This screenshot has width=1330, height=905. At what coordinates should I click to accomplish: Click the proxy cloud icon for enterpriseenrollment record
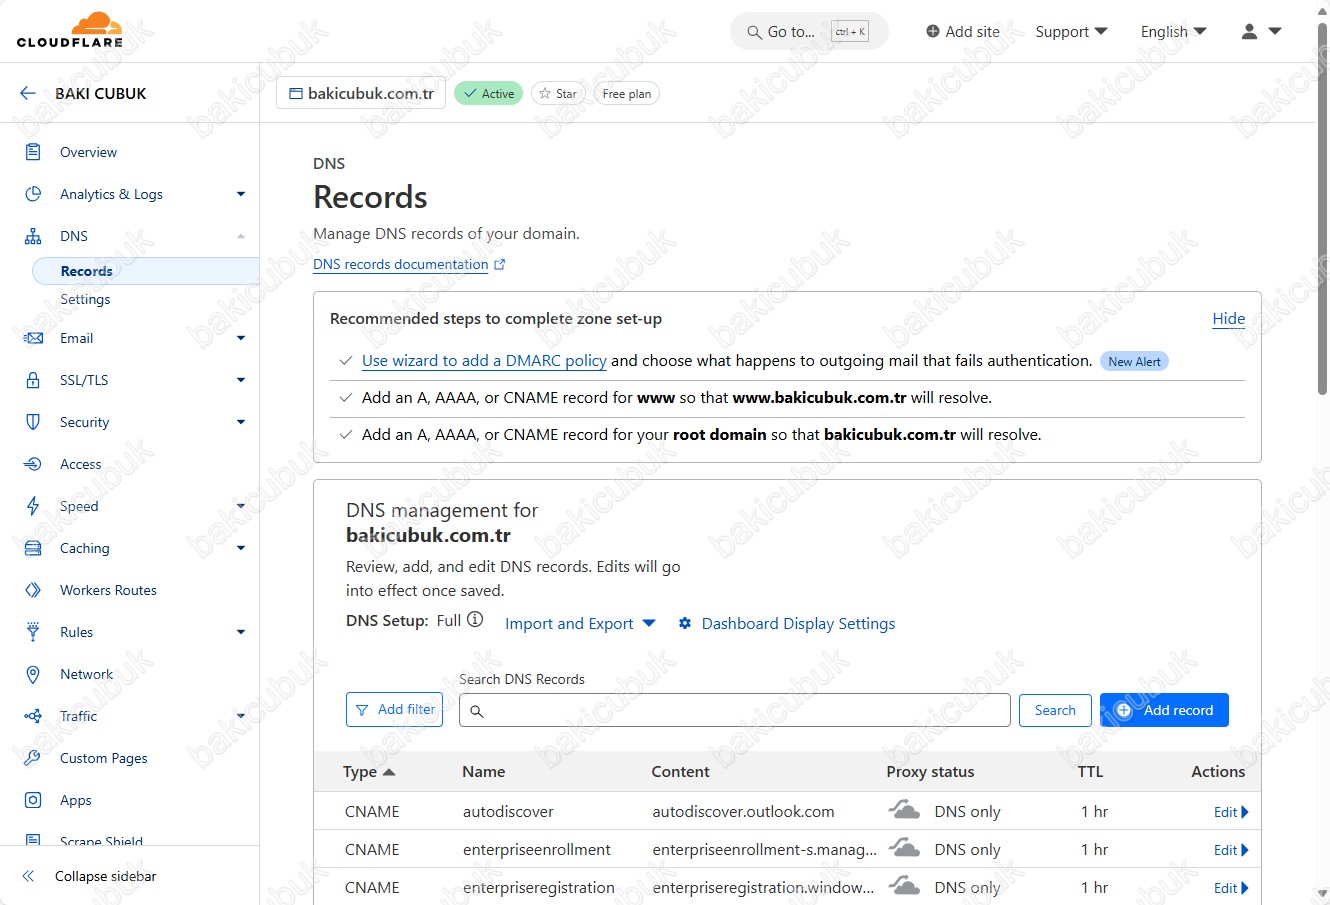coord(904,848)
